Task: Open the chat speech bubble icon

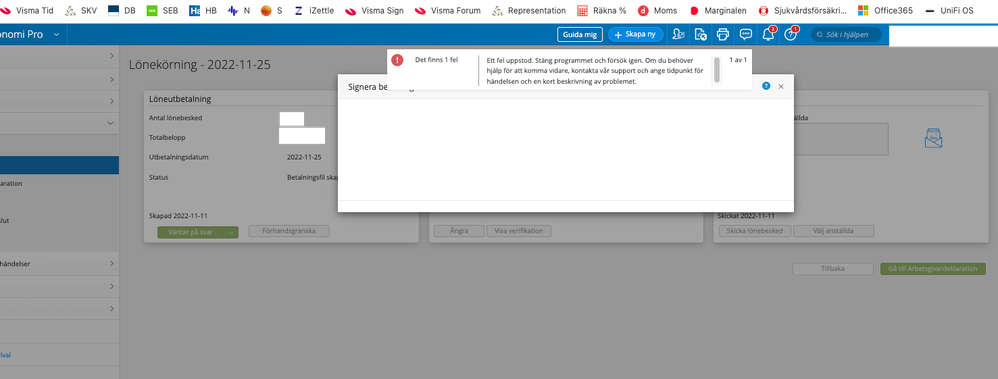Action: click(745, 34)
